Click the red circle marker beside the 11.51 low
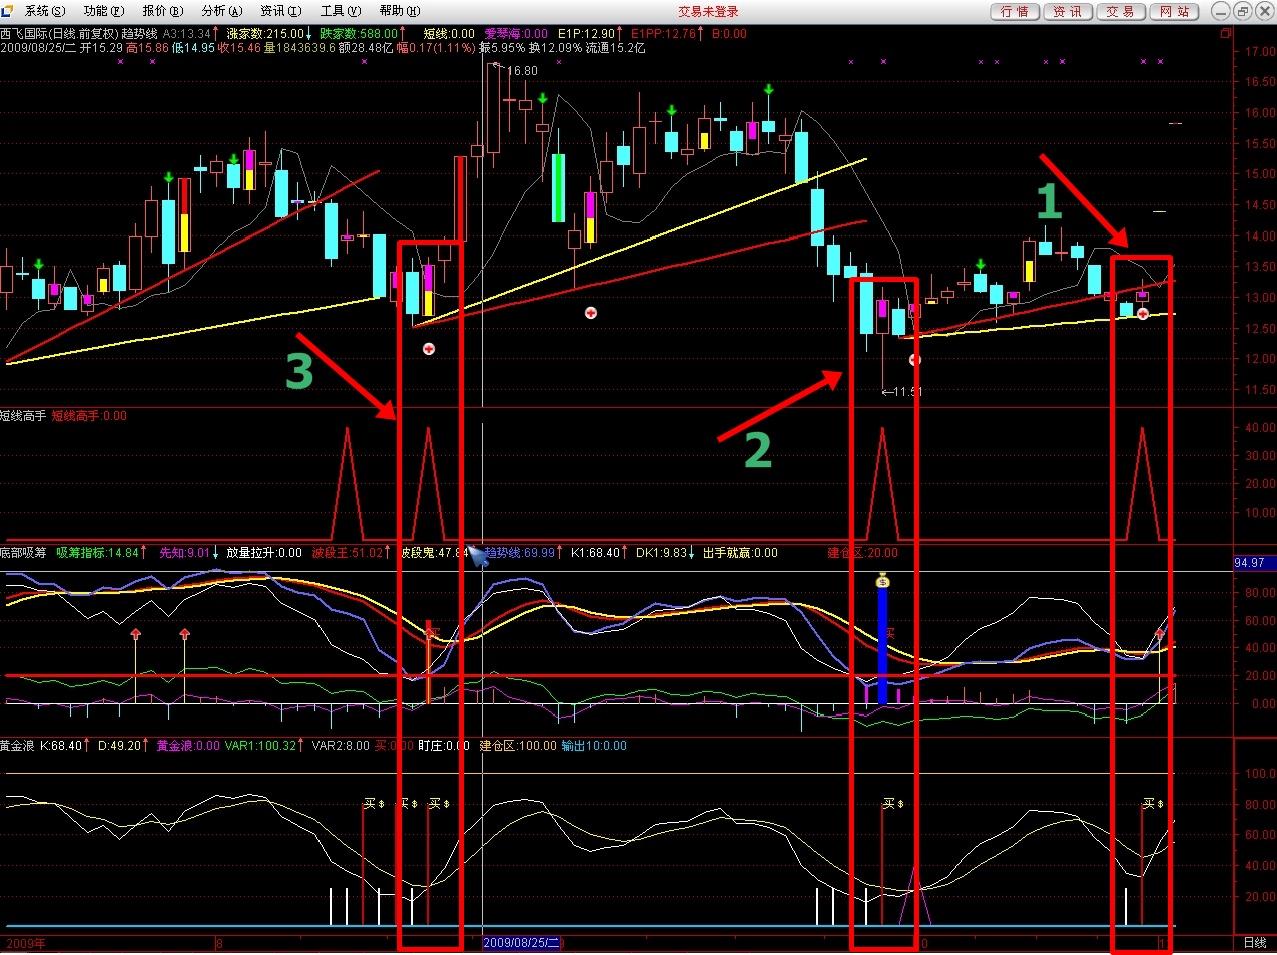Image resolution: width=1277 pixels, height=955 pixels. pos(914,359)
